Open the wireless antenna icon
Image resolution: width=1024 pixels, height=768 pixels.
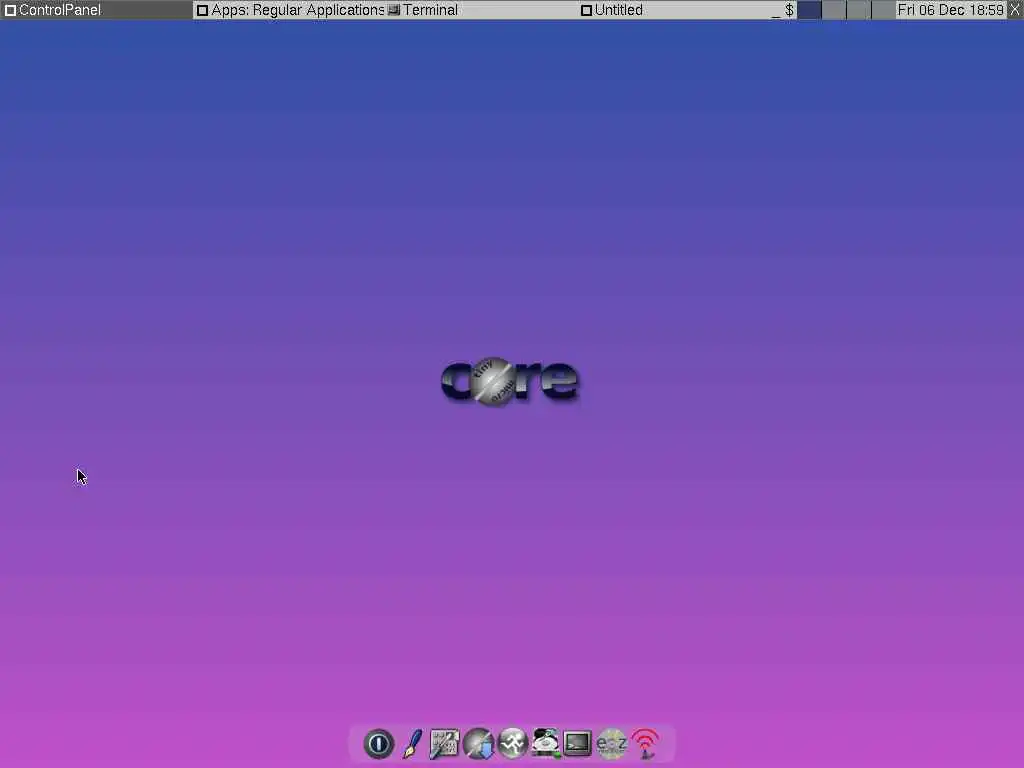(645, 744)
